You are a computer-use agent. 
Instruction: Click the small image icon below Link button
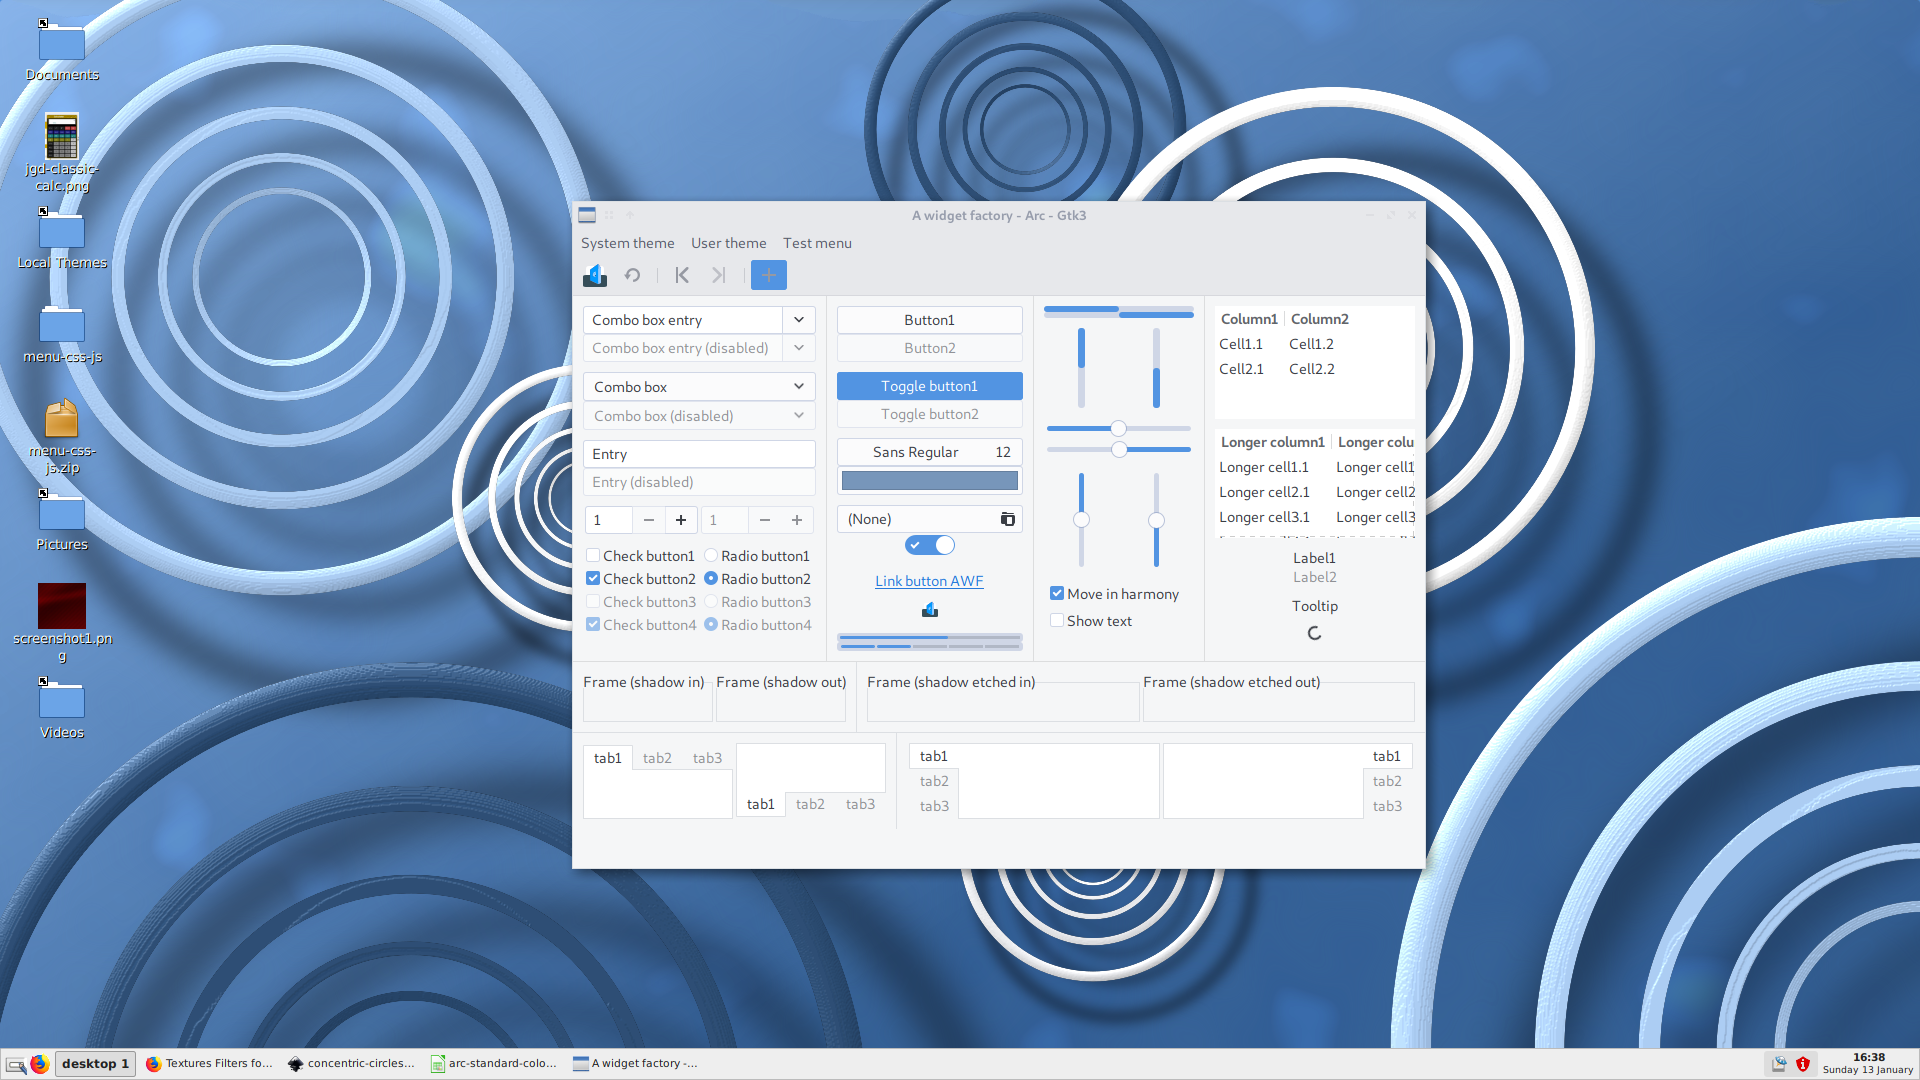pyautogui.click(x=929, y=610)
